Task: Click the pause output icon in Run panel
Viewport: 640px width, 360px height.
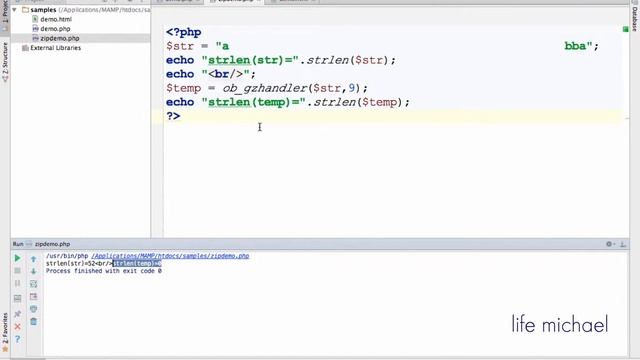Action: point(17,283)
